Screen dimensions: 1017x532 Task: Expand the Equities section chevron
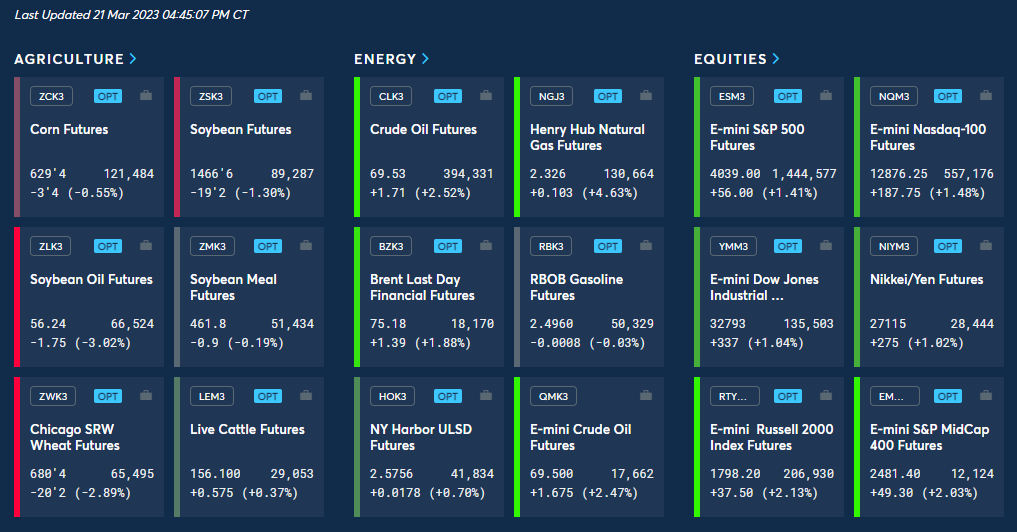[776, 58]
